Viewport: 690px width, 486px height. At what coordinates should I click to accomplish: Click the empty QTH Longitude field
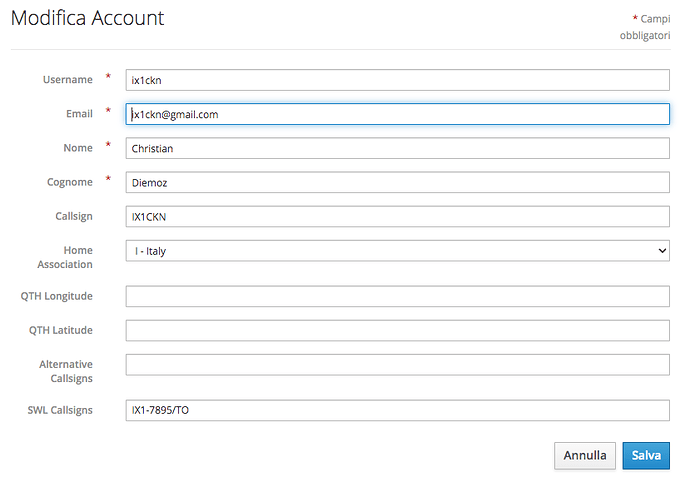(397, 296)
